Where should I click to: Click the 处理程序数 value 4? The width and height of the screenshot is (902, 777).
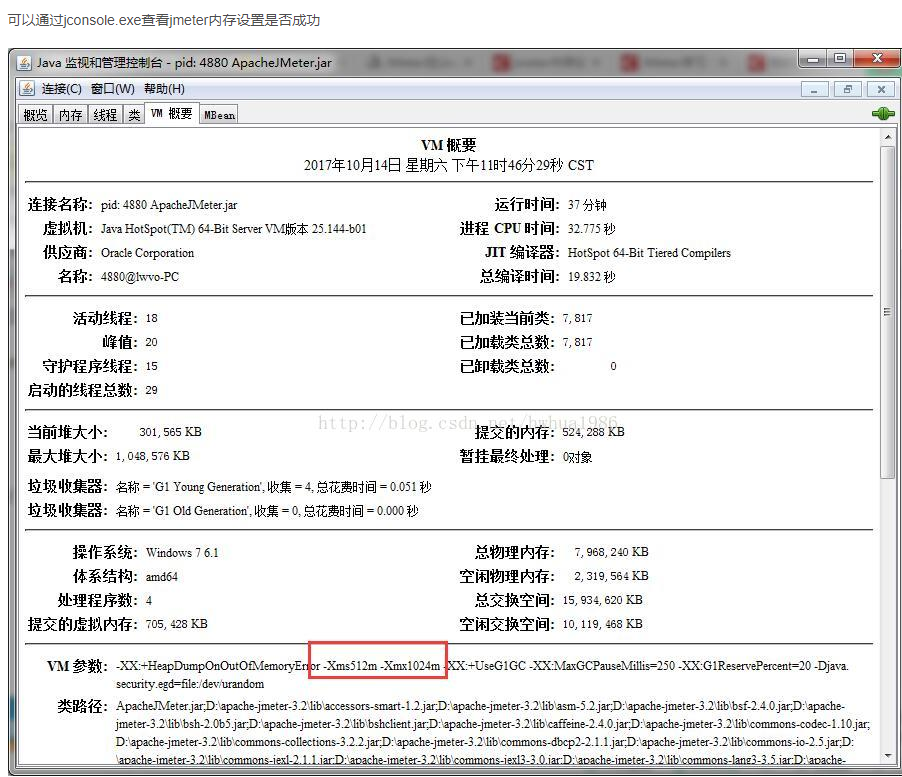(148, 601)
